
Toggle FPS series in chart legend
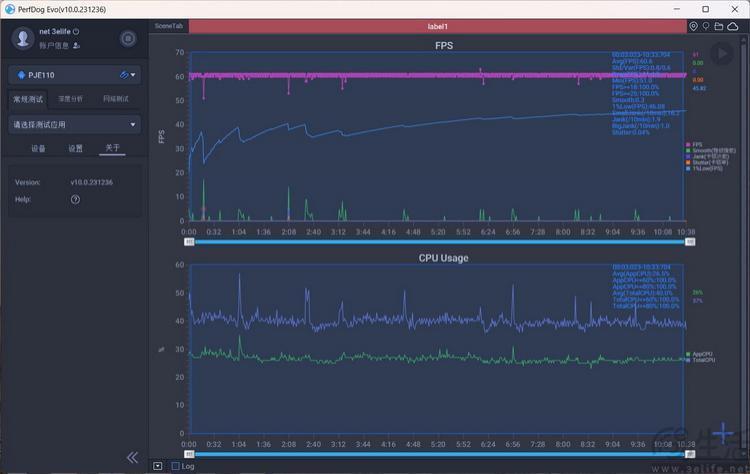click(x=694, y=144)
